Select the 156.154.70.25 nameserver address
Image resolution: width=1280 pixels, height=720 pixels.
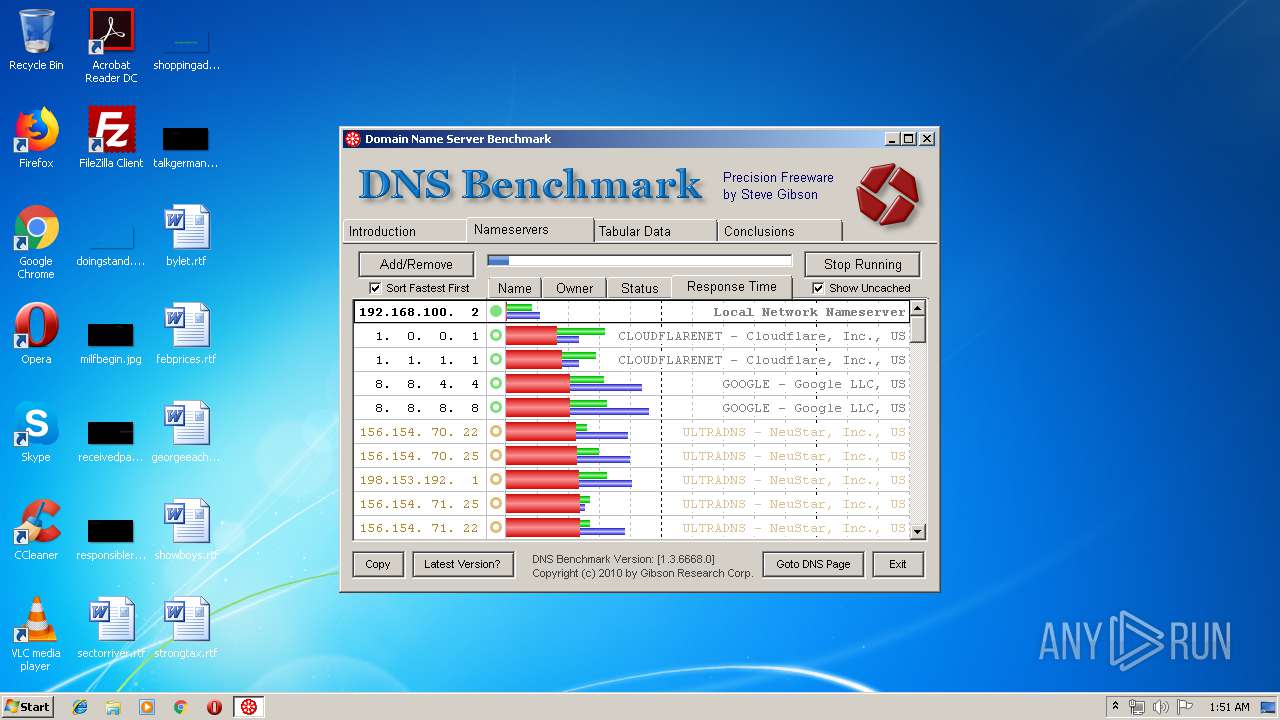(419, 456)
